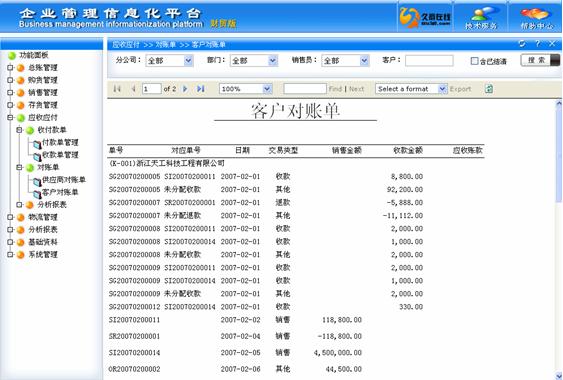563x380 pixels.
Task: Open the 技术服务 header icon
Action: coord(481,17)
